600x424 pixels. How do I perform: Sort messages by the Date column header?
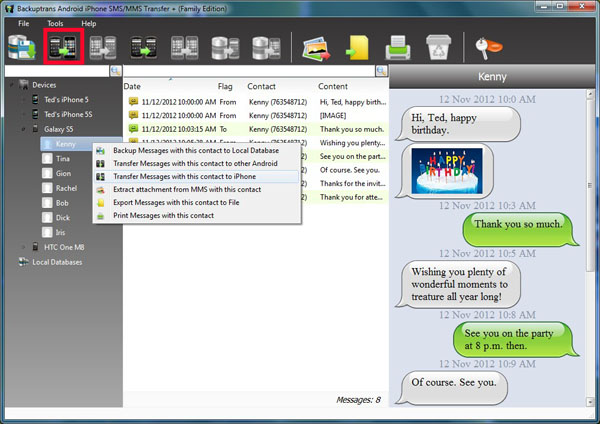point(132,86)
